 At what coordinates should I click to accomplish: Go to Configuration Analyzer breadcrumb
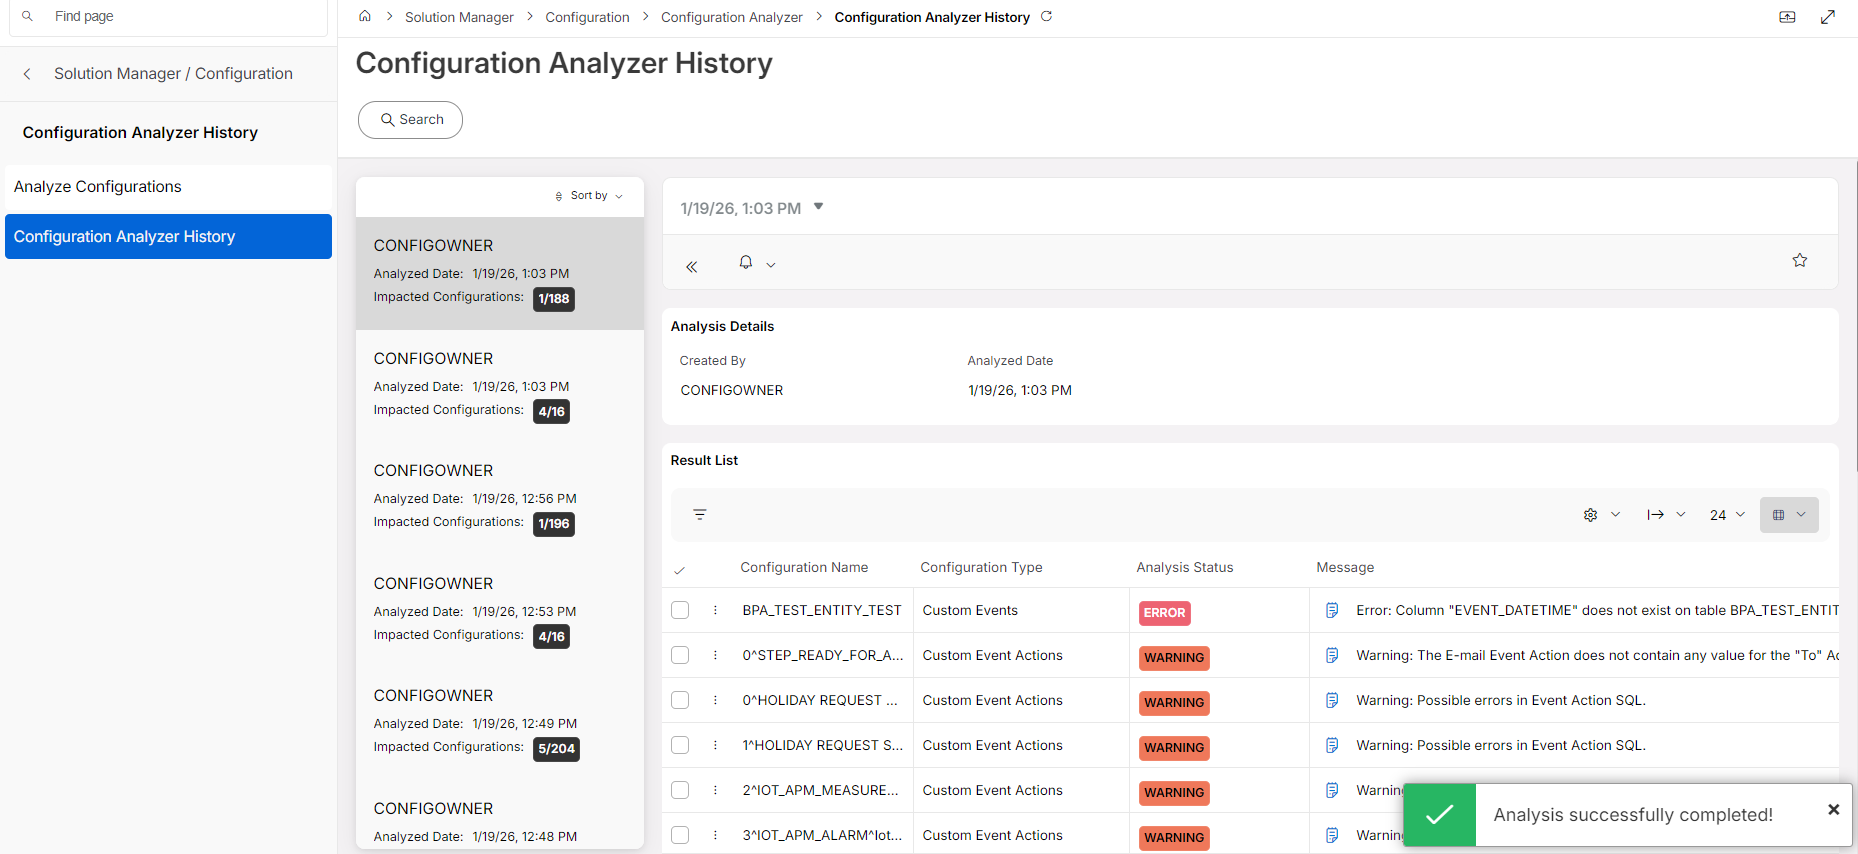click(731, 17)
